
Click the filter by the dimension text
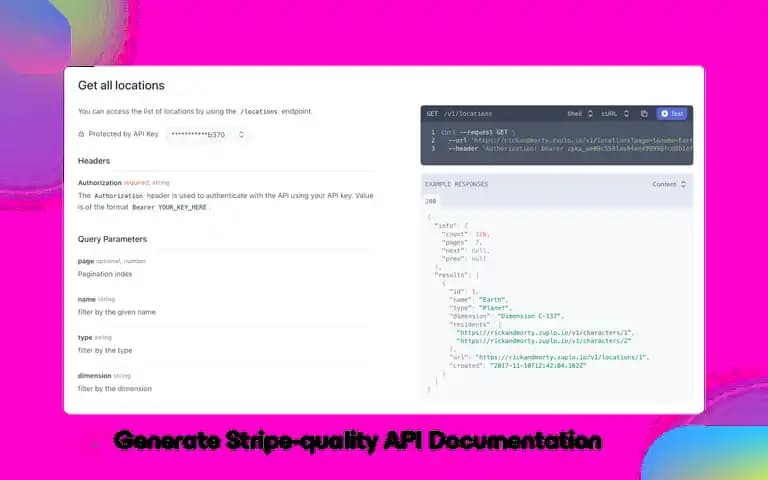[115, 388]
